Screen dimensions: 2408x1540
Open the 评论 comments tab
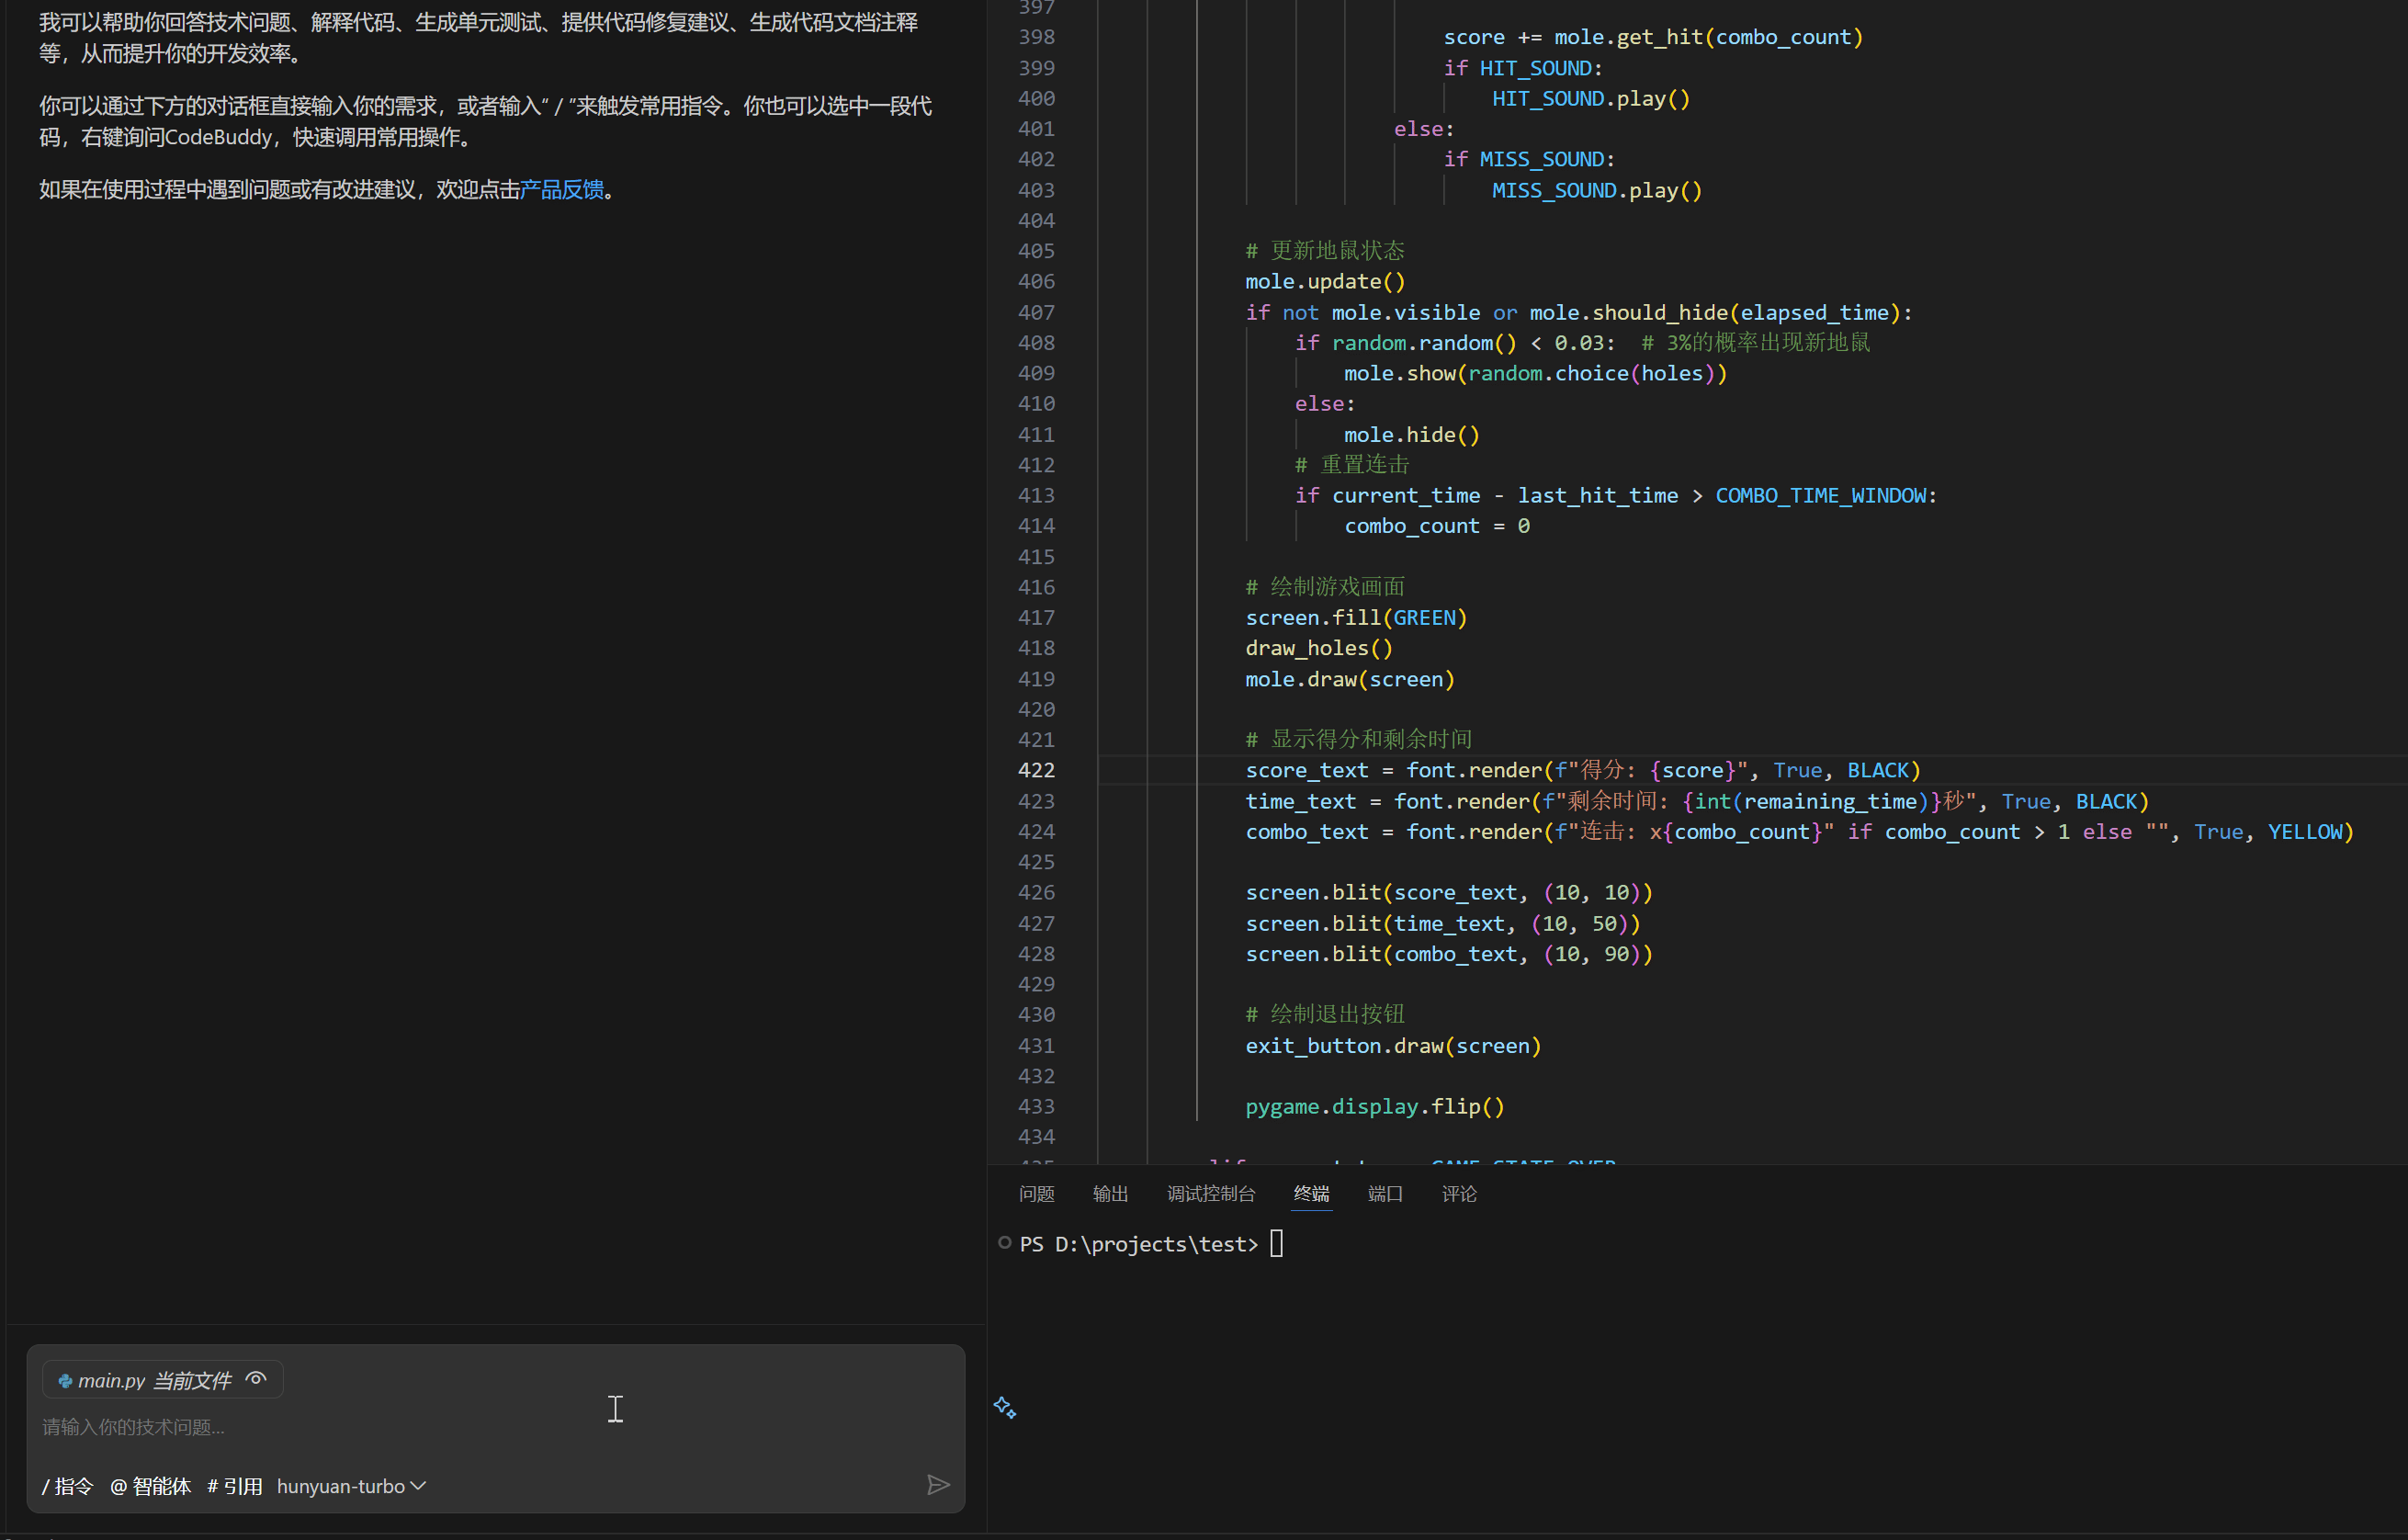1459,1194
